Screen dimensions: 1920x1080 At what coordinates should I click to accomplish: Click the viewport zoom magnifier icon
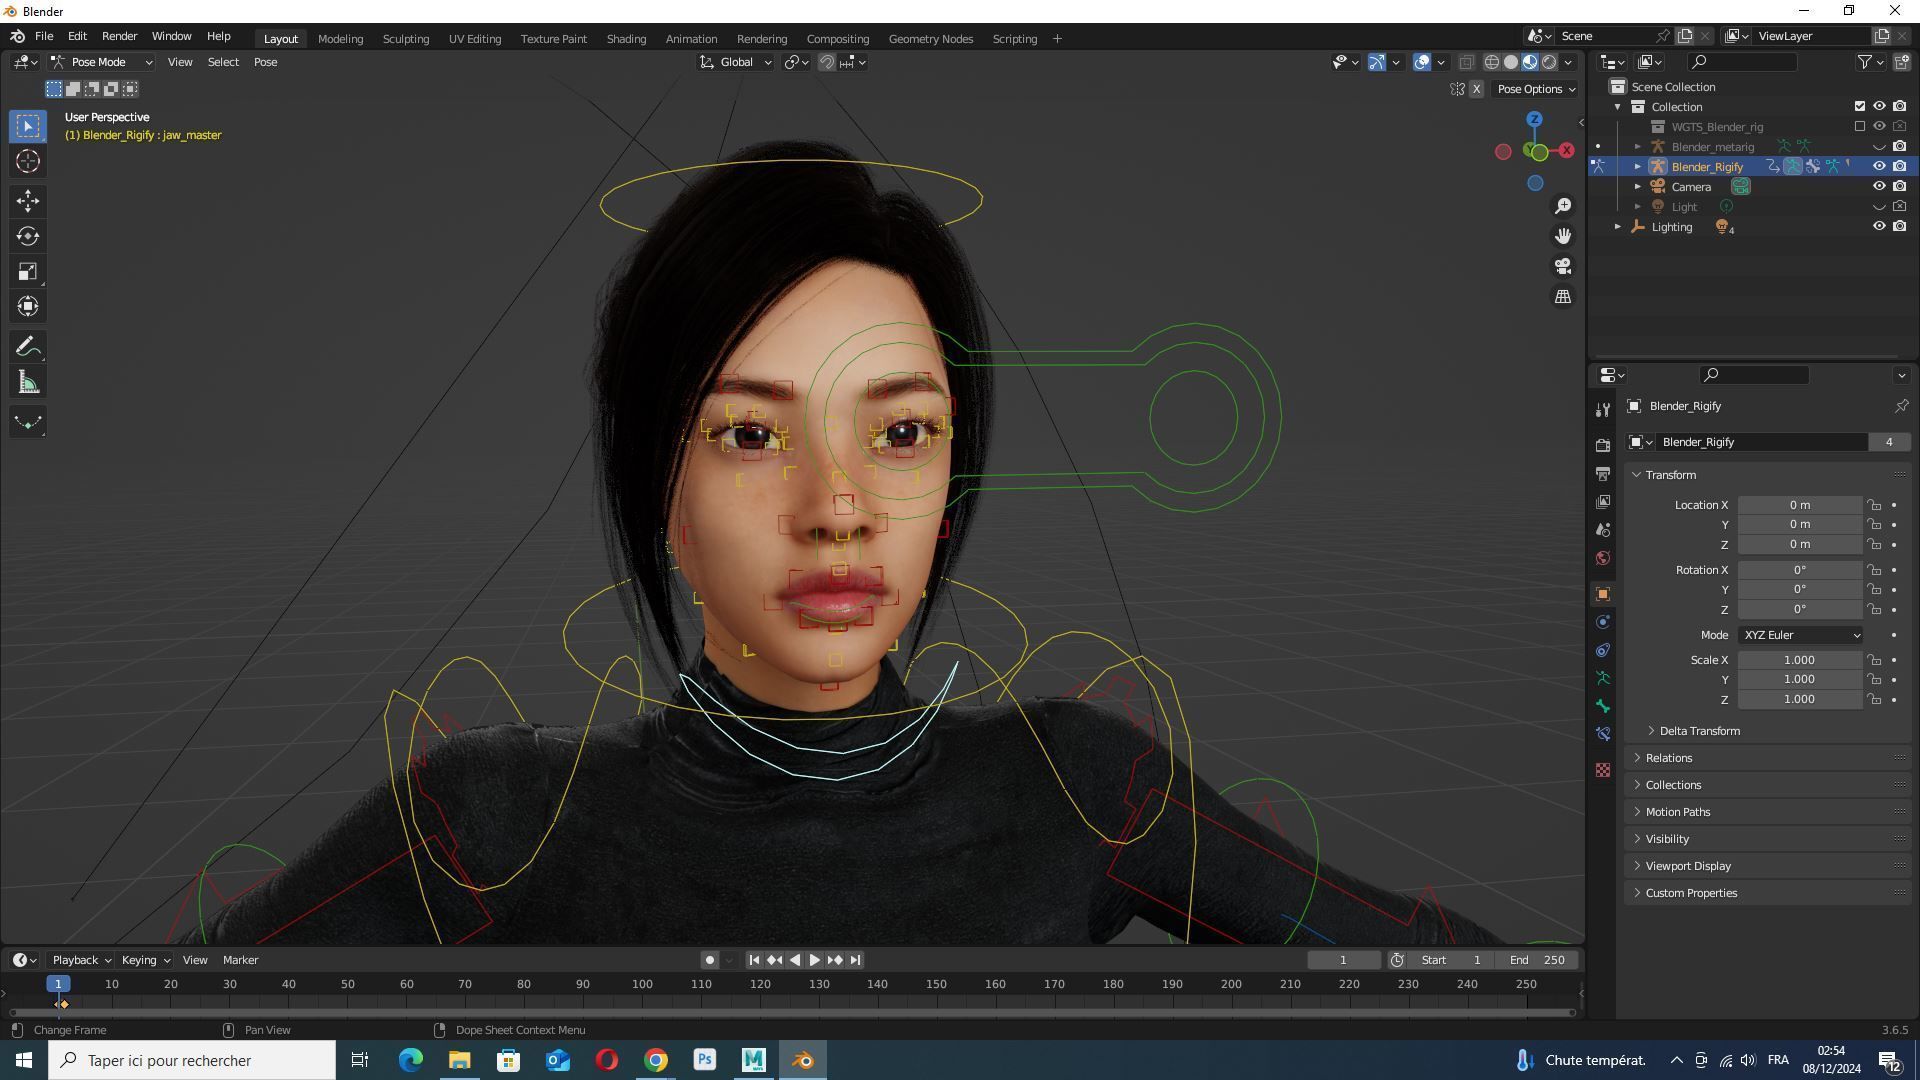(x=1562, y=206)
